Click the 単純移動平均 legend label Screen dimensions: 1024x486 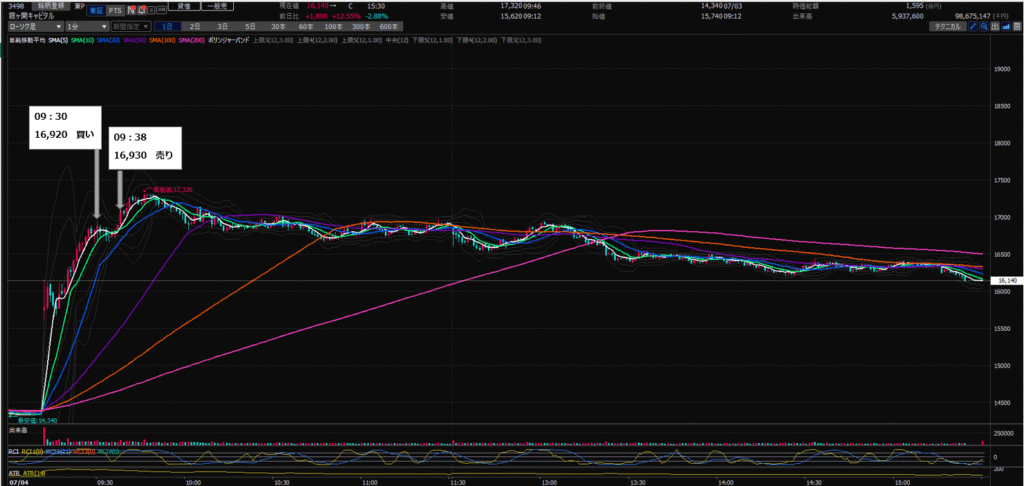tap(27, 40)
